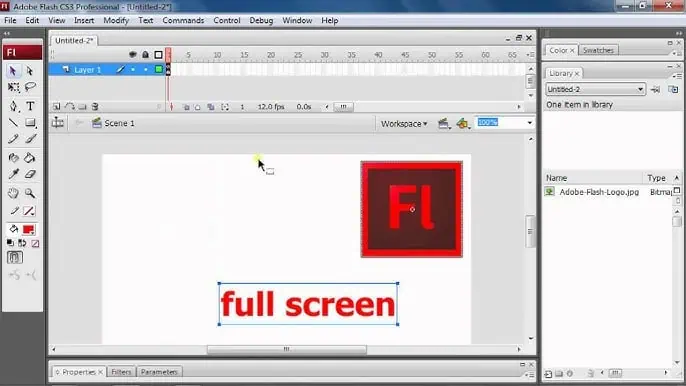Select the Lasso tool

(x=30, y=87)
